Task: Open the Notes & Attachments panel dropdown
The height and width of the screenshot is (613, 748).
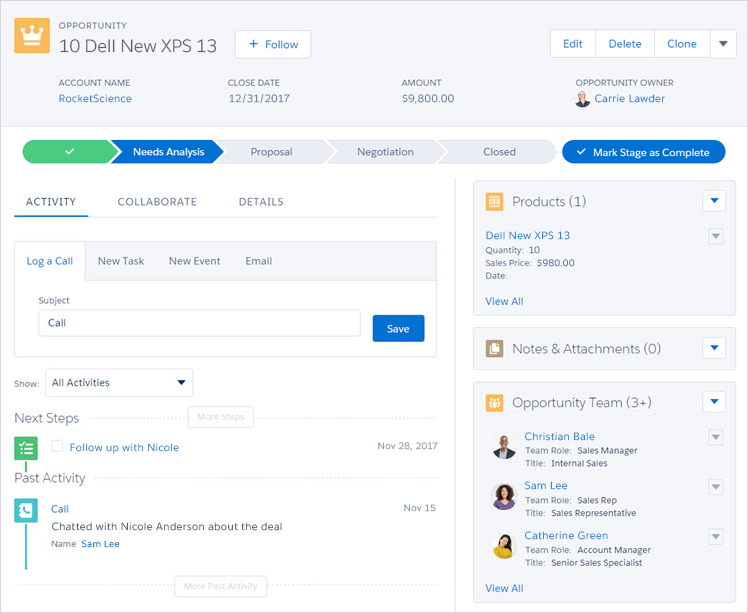Action: (714, 348)
